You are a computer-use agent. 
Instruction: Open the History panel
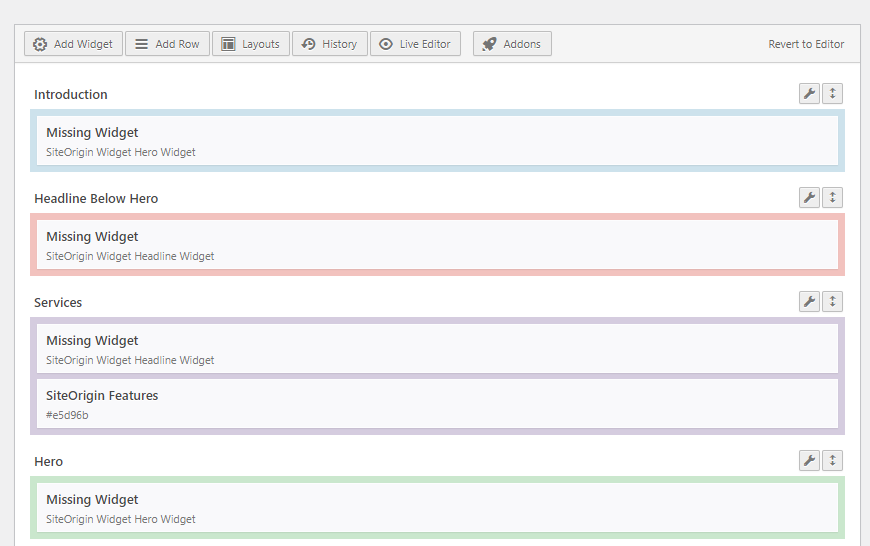pyautogui.click(x=330, y=44)
